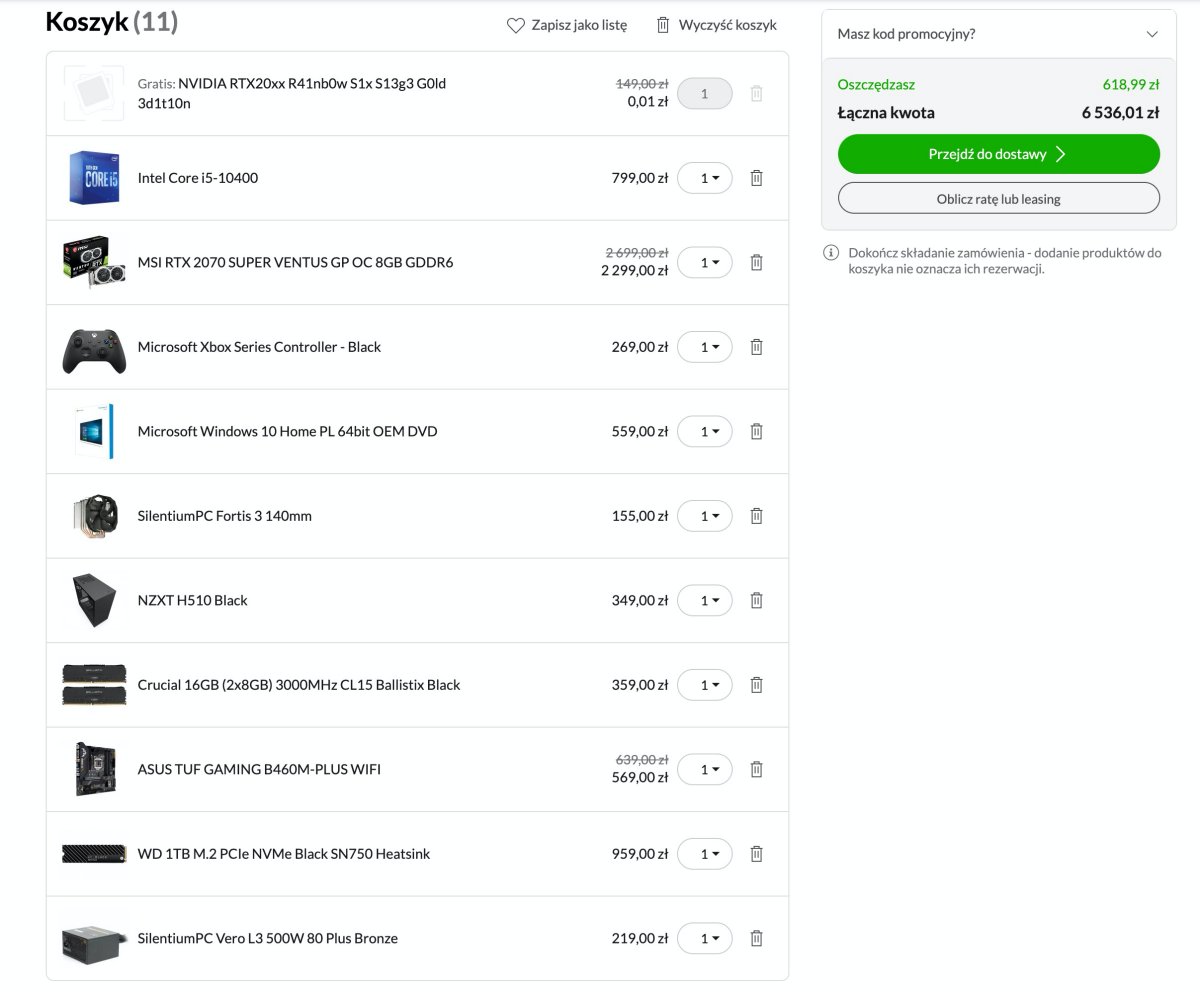Open quantity dropdown for SilentiumPC Fortis 3
The height and width of the screenshot is (992, 1200).
(x=705, y=516)
